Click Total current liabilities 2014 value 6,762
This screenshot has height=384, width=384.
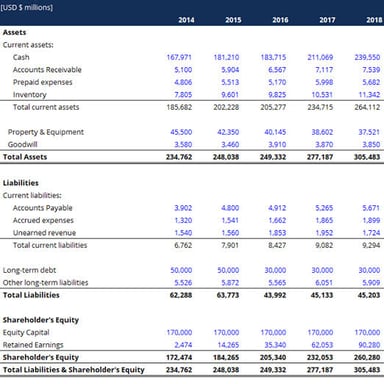[183, 245]
